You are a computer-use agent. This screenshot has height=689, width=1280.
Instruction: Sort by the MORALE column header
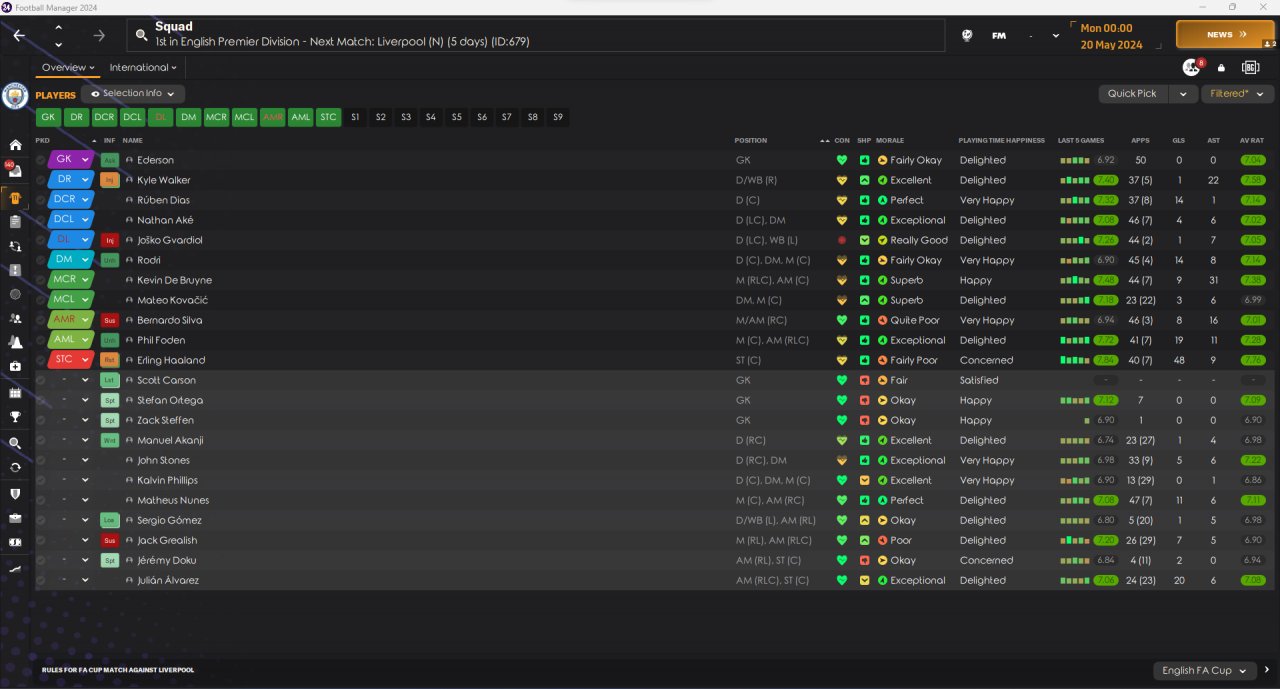890,141
